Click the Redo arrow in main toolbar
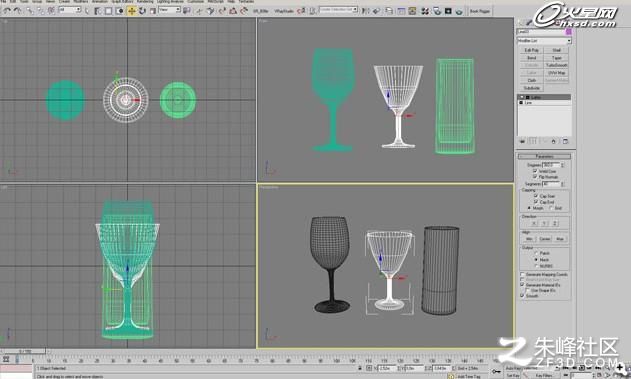The height and width of the screenshot is (379, 631). [18, 11]
